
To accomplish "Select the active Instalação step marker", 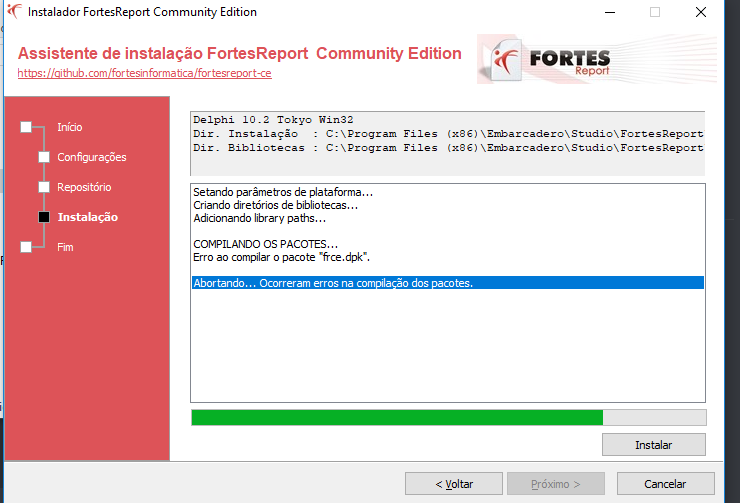I will [x=44, y=217].
